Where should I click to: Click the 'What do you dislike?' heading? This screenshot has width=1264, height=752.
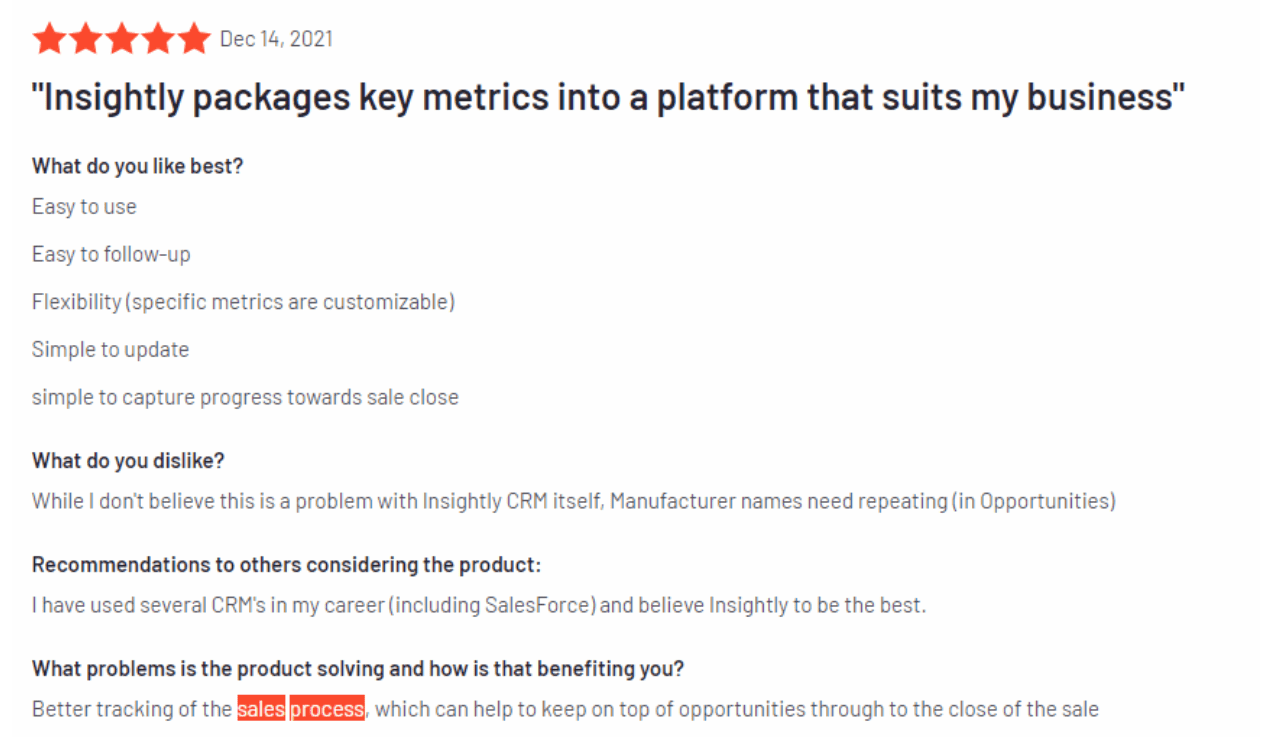pyautogui.click(x=128, y=460)
